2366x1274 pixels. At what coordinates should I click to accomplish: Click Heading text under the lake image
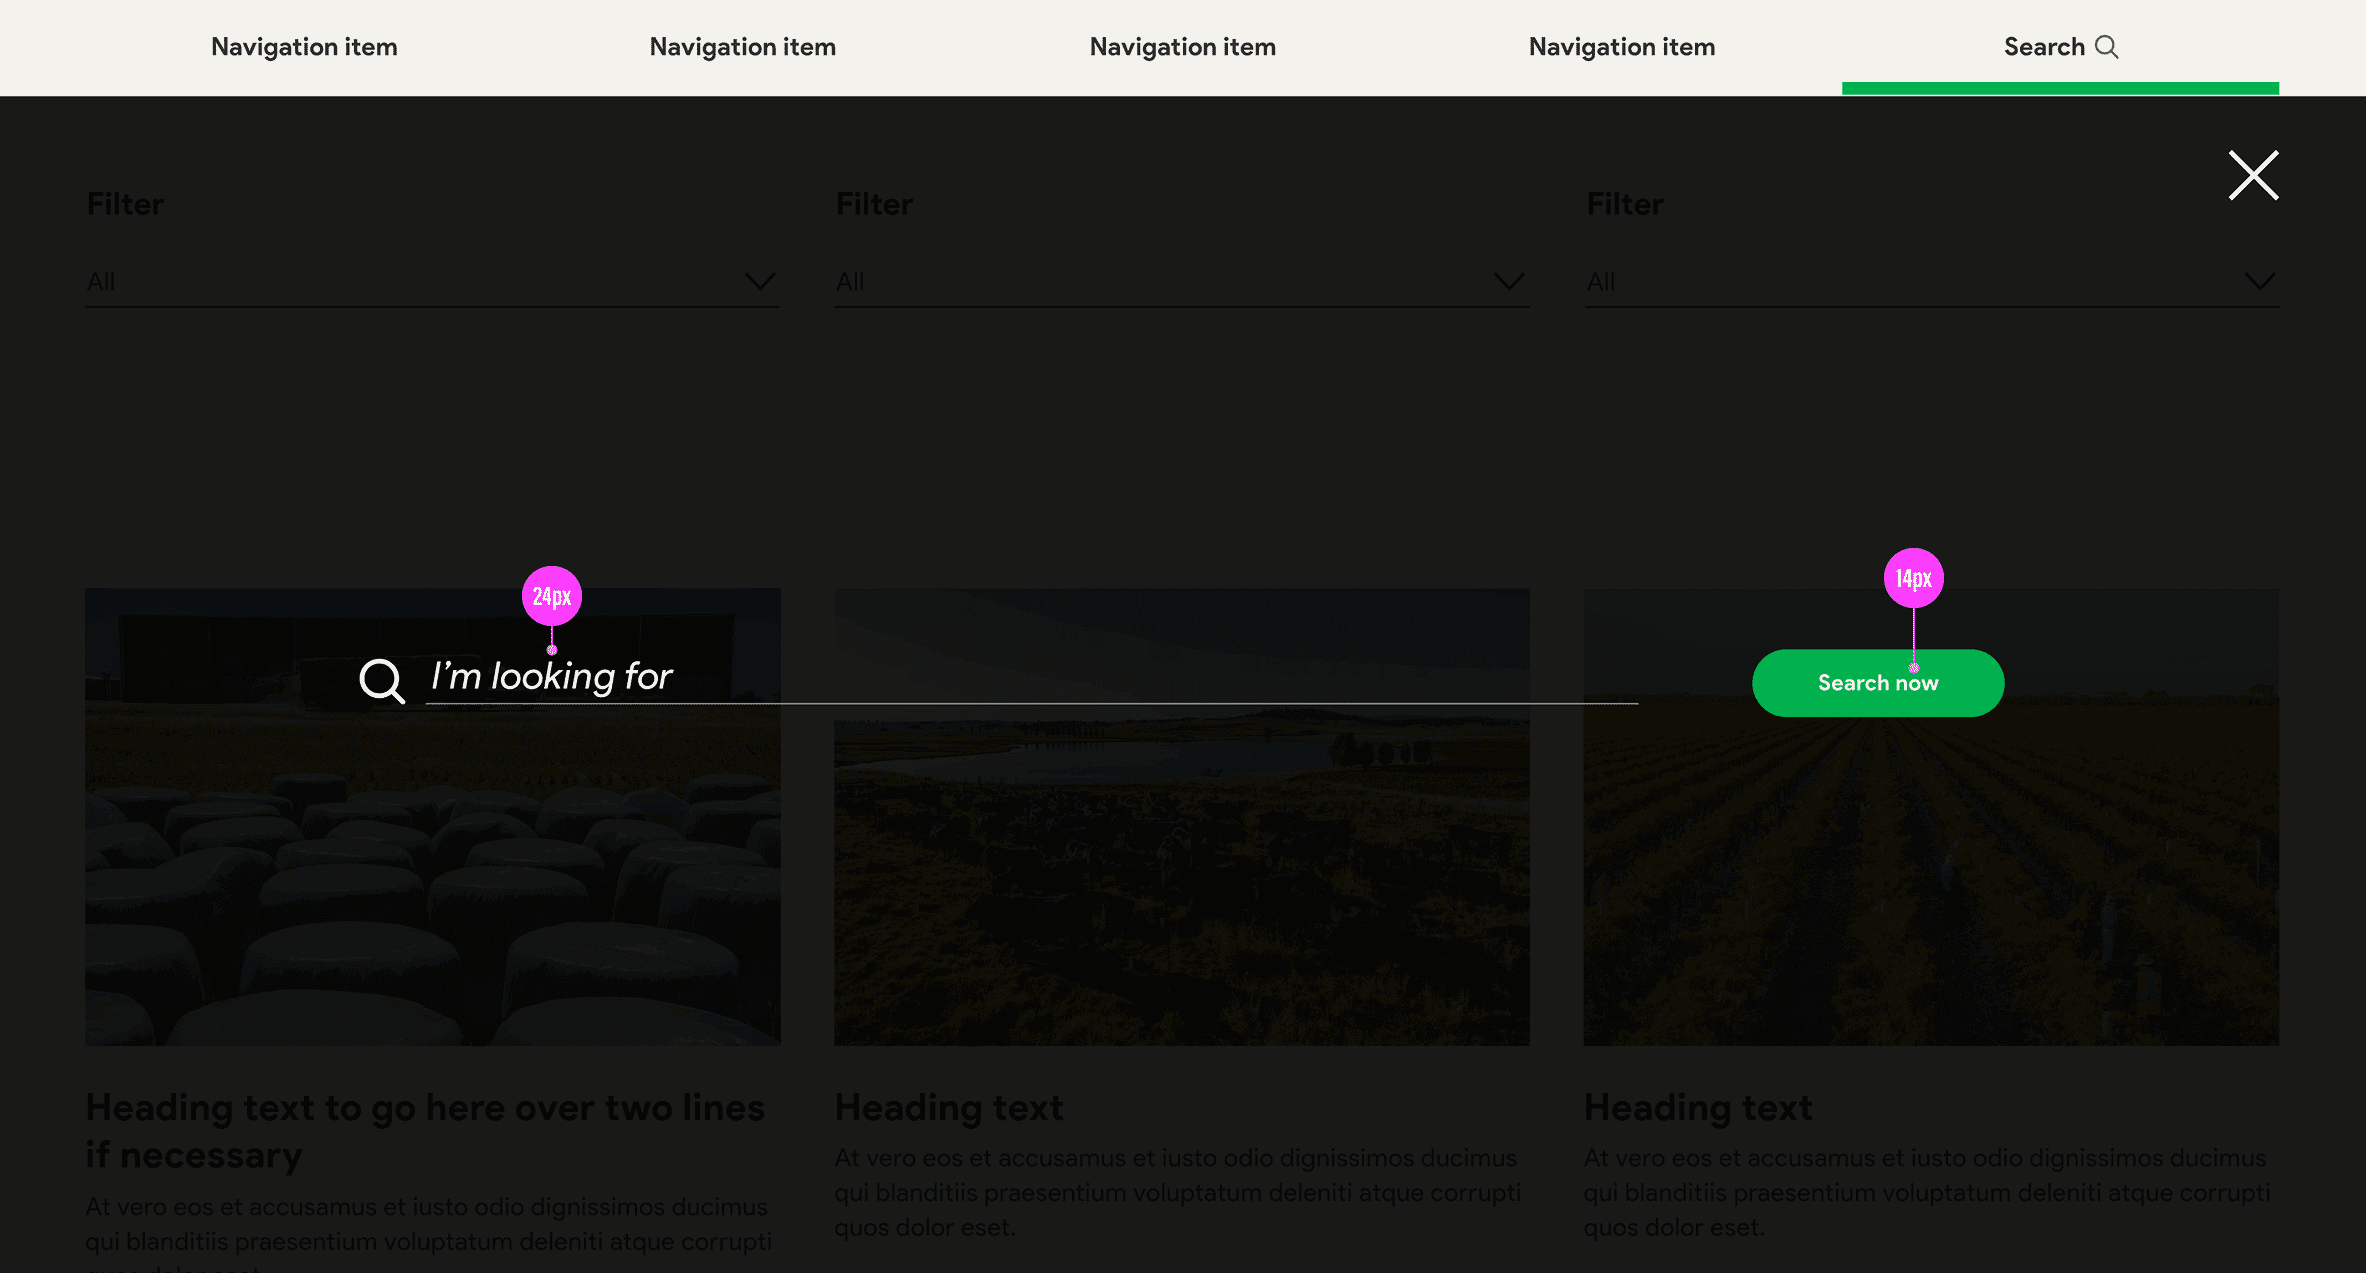948,1108
